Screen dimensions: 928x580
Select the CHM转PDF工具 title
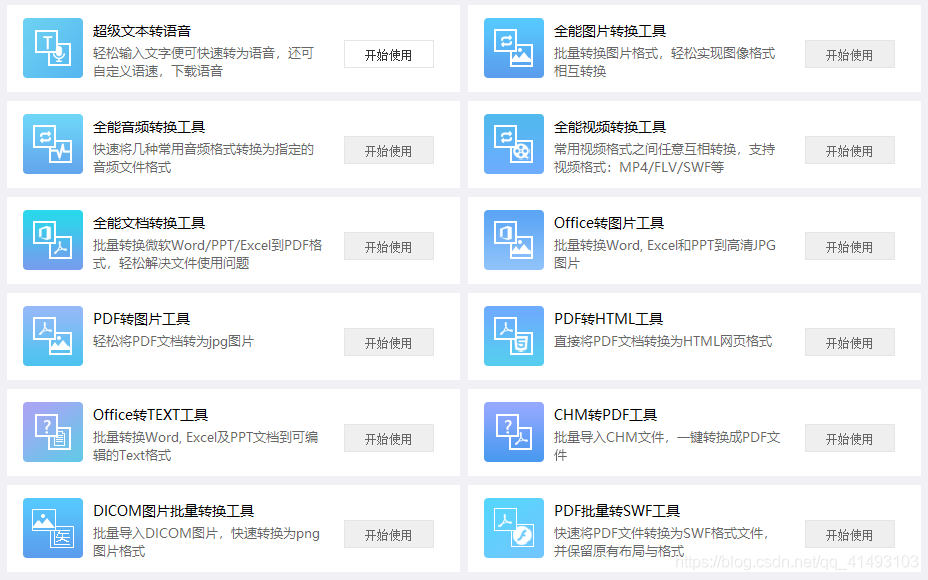coord(605,415)
